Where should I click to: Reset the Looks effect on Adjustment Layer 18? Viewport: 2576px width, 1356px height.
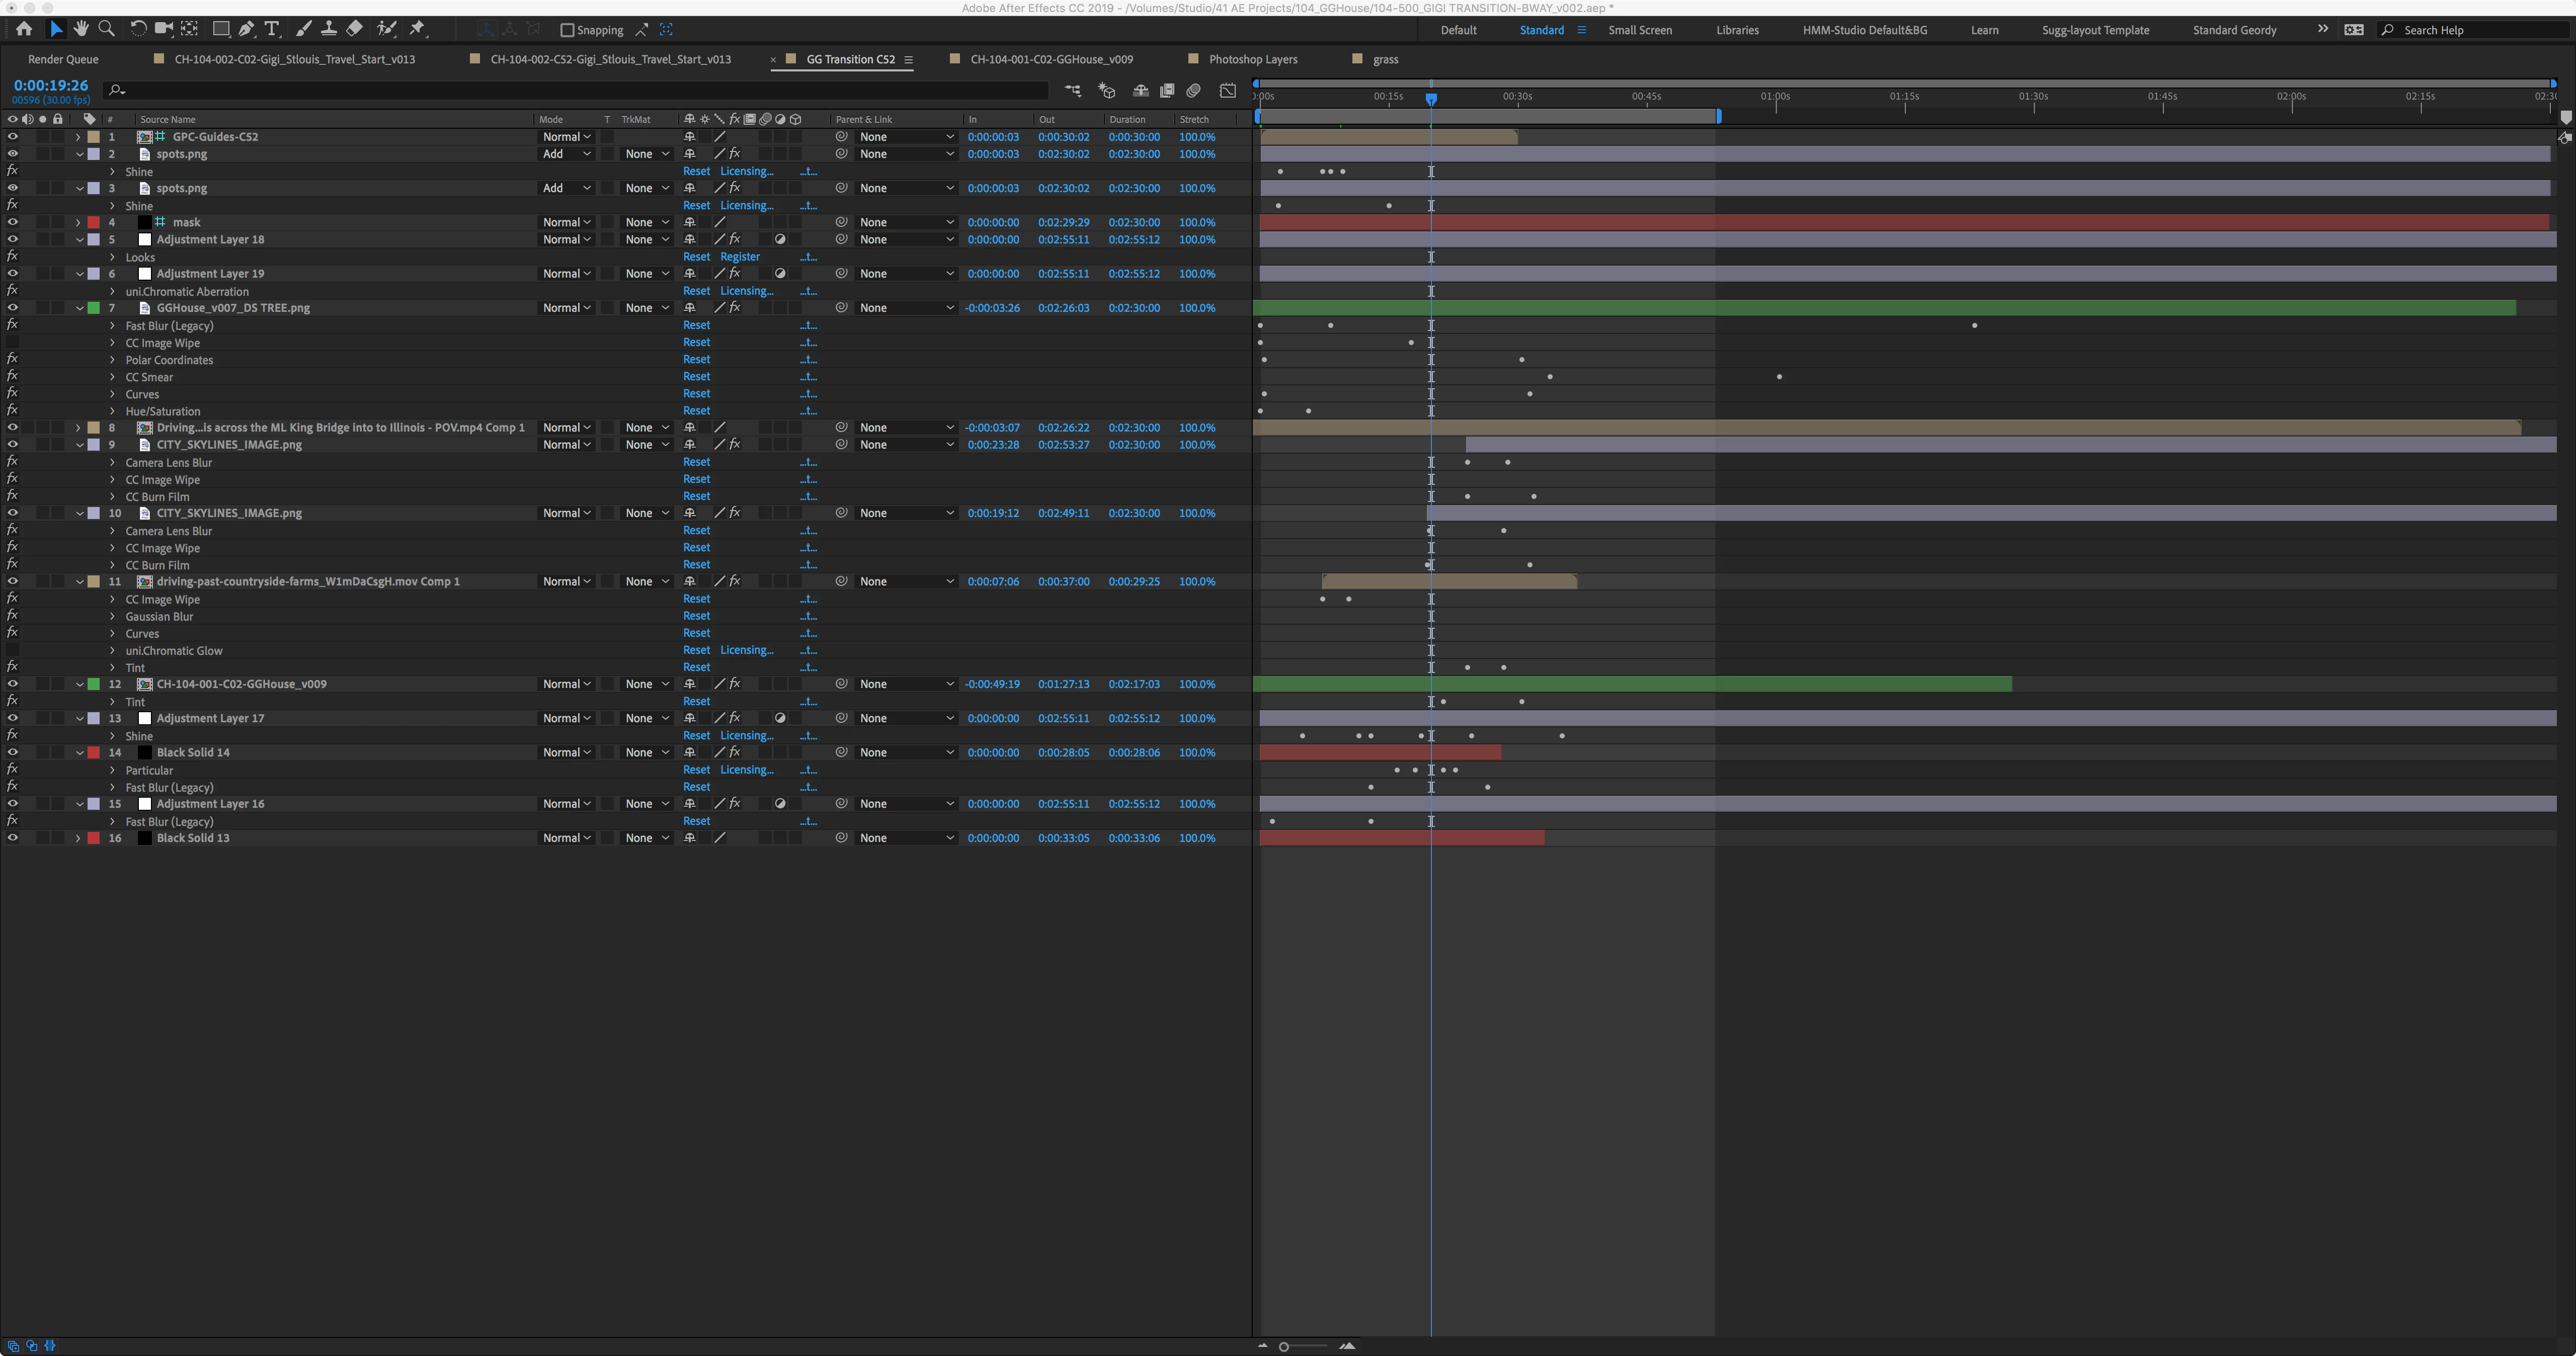click(696, 257)
